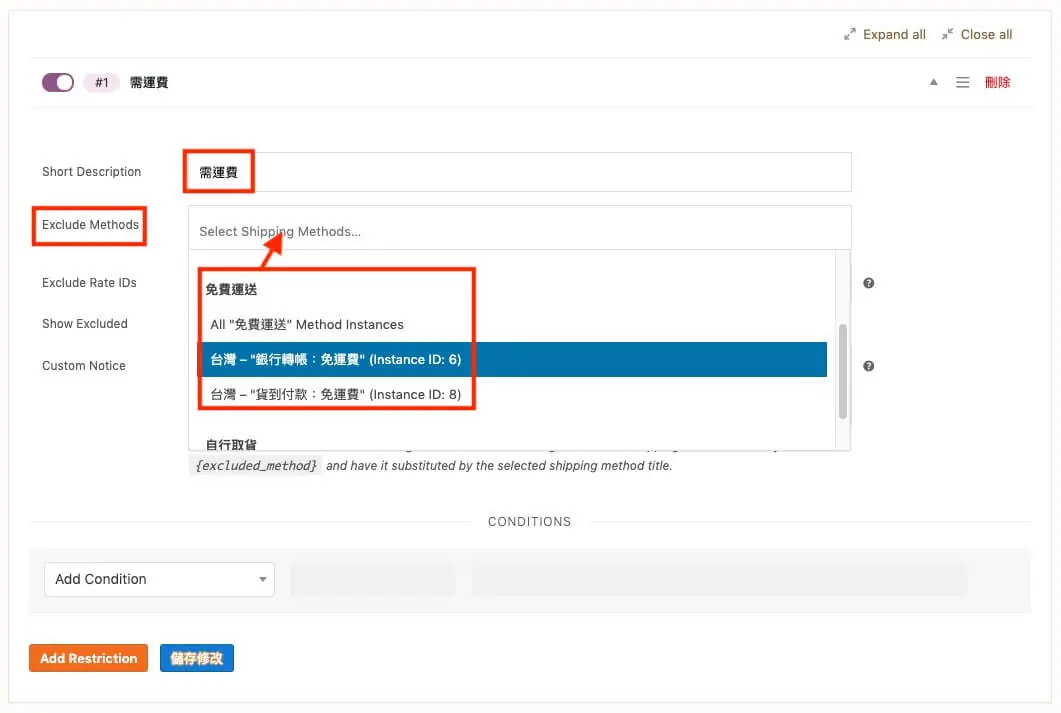
Task: Delete restriction with the red 刪除 link
Action: coord(997,83)
